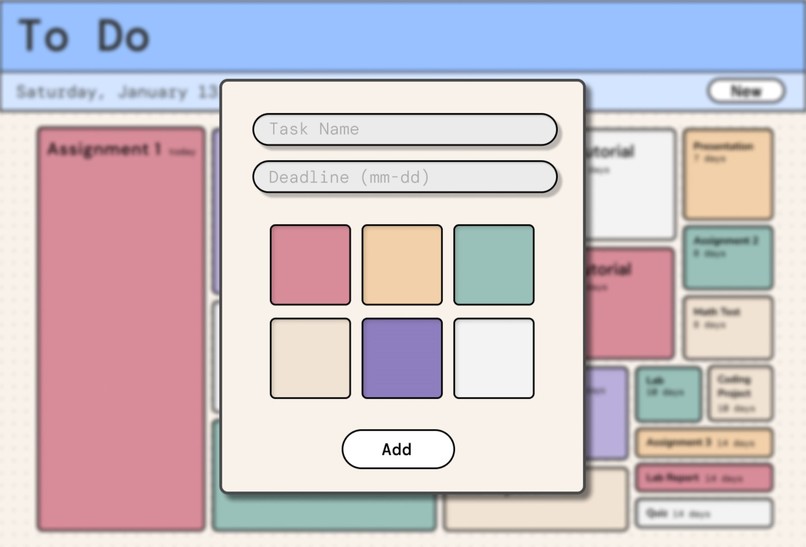The width and height of the screenshot is (806, 547).
Task: Select the pink color swatch
Action: [310, 265]
